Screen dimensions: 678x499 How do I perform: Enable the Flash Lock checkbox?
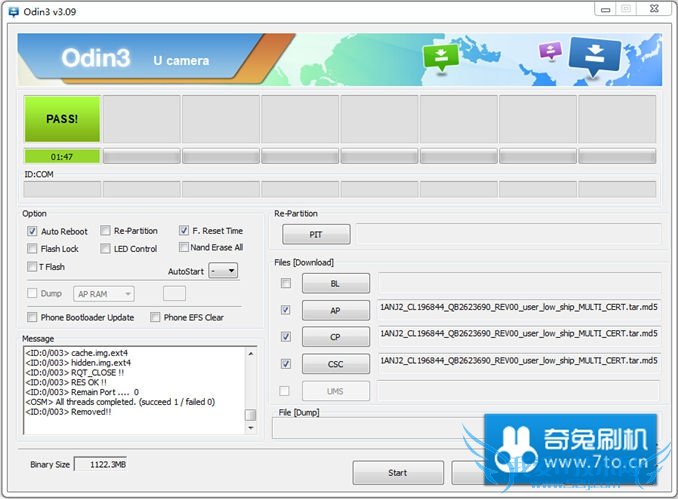click(x=32, y=249)
